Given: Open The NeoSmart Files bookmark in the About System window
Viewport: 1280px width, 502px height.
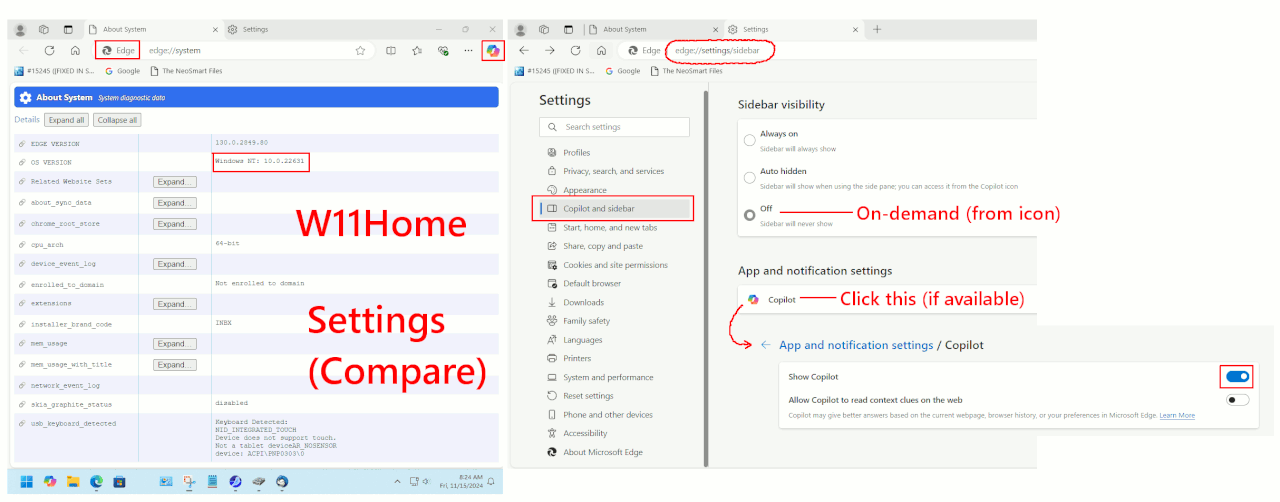Looking at the screenshot, I should pos(188,71).
